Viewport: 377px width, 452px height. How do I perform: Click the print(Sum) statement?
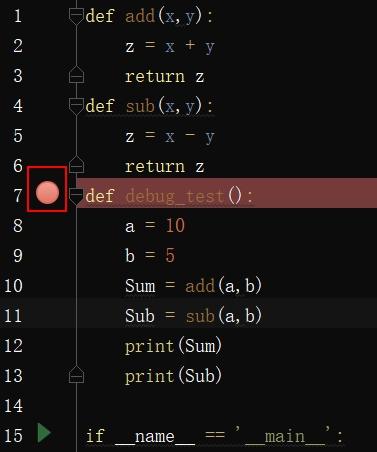pyautogui.click(x=173, y=346)
